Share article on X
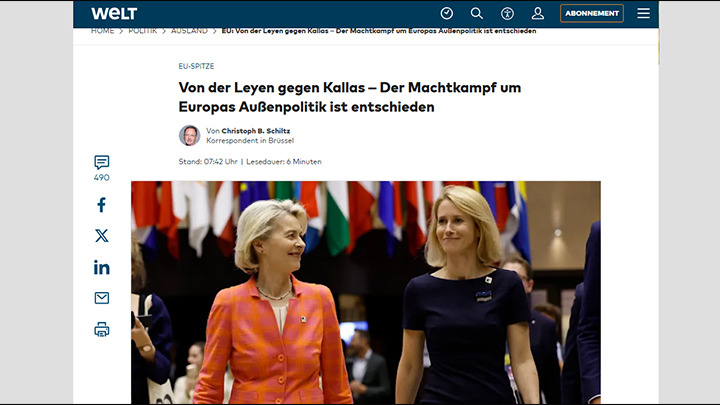720x405 pixels. coord(101,236)
